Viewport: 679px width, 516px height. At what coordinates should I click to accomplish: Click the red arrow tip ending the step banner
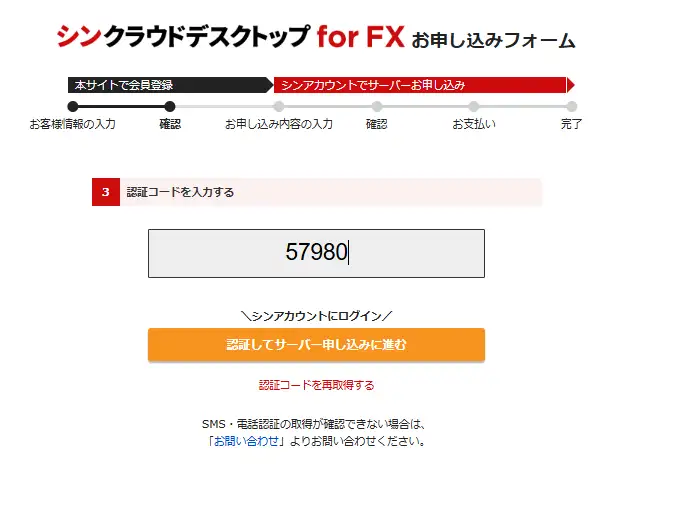[571, 85]
